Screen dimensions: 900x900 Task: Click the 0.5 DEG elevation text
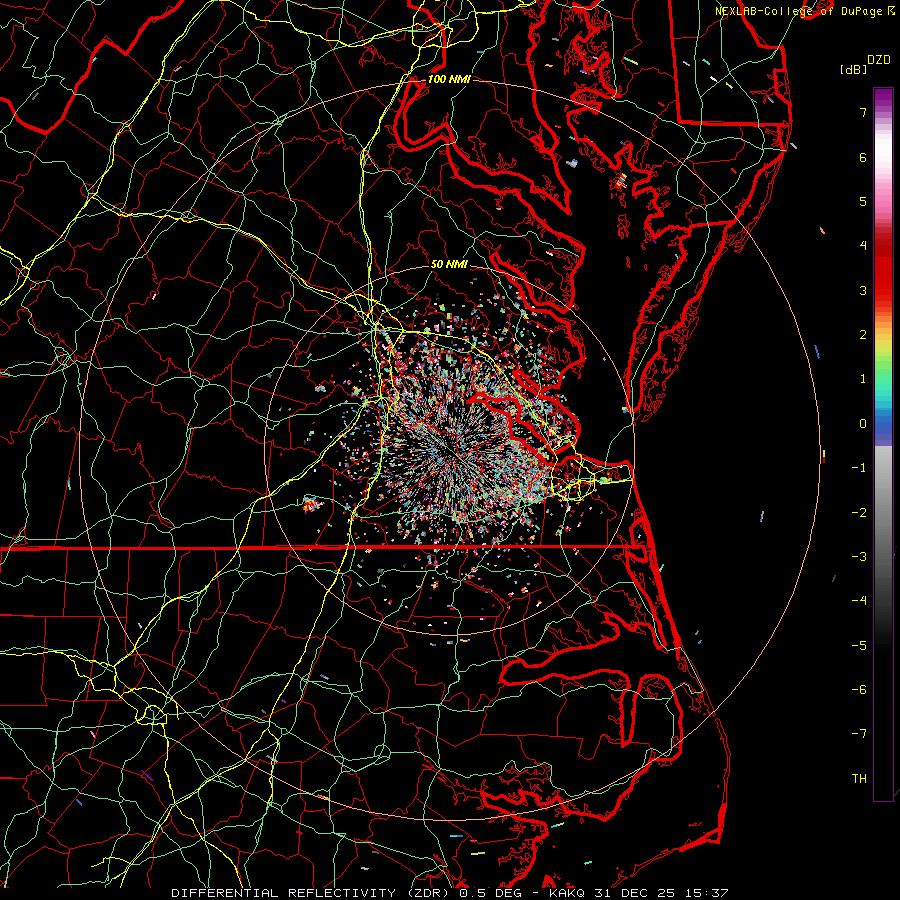tap(490, 893)
